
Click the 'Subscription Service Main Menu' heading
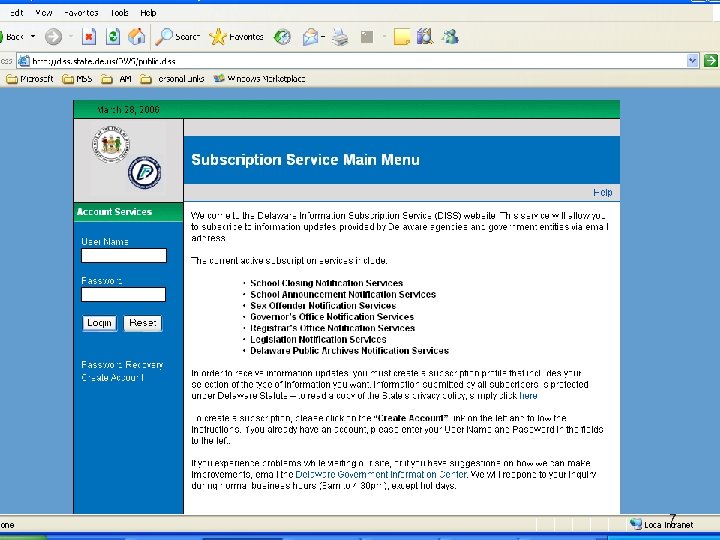(305, 159)
